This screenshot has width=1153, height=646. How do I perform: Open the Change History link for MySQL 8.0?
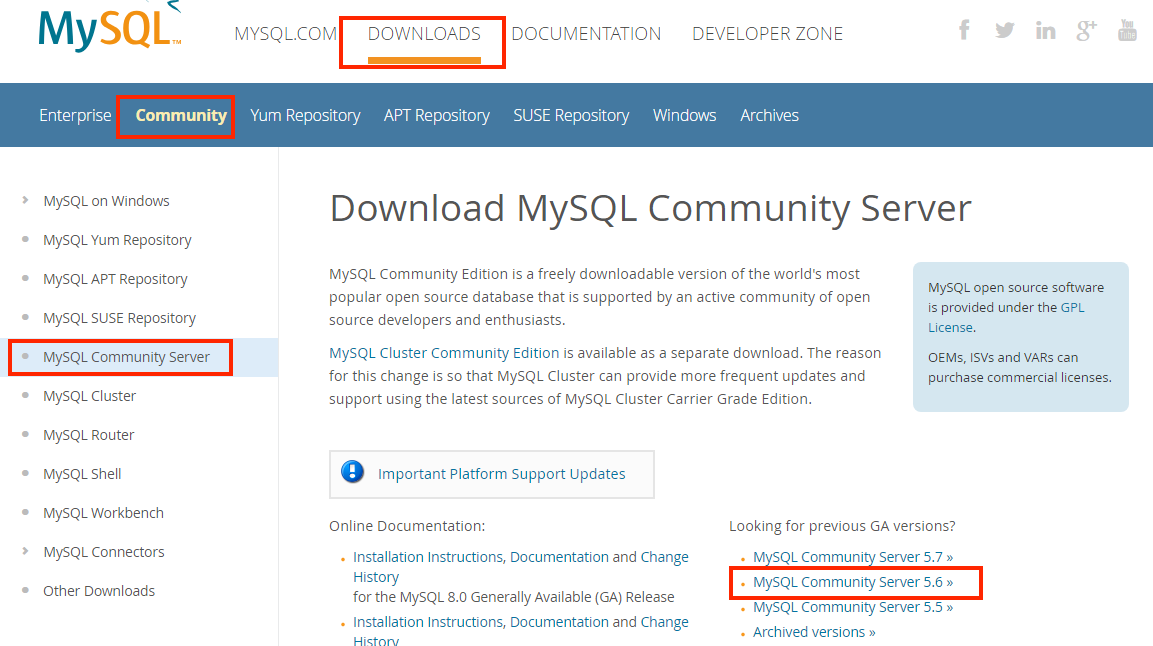[521, 567]
